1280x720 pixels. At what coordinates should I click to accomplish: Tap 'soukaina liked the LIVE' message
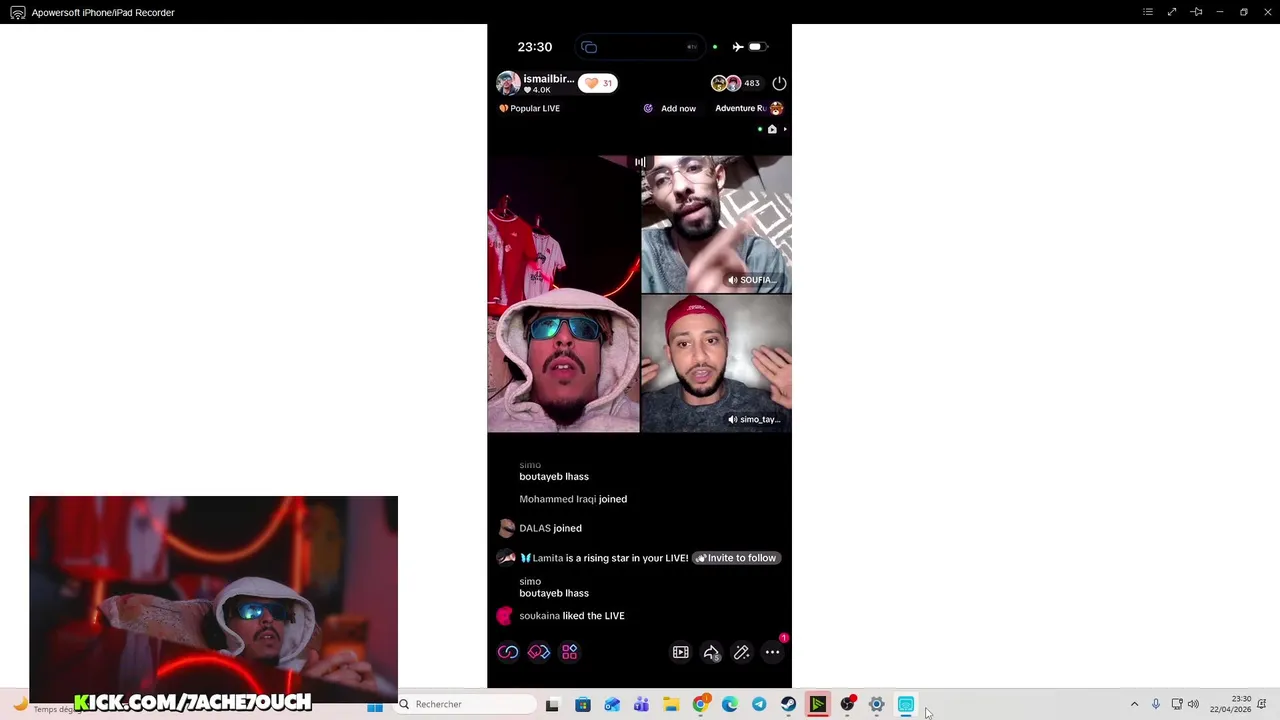click(572, 616)
